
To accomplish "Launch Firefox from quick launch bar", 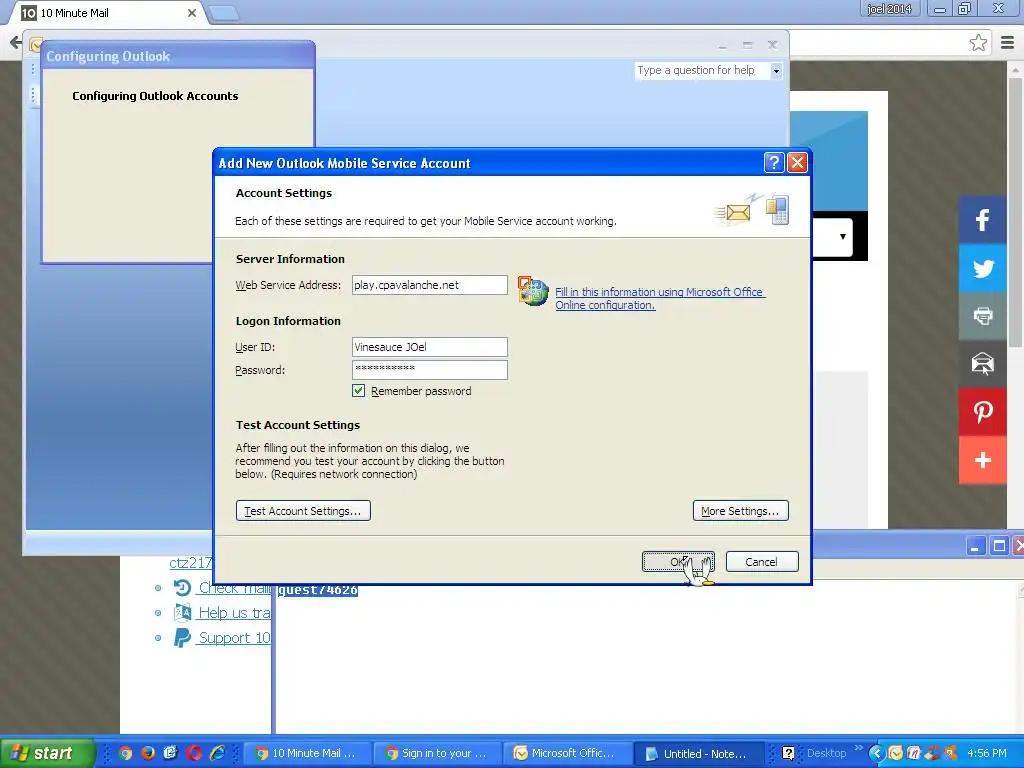I will [148, 753].
